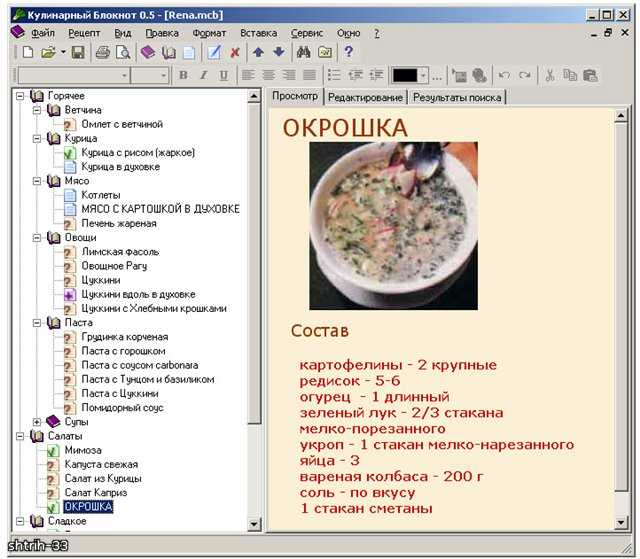Apply italic formatting button
The height and width of the screenshot is (559, 640).
coord(203,75)
